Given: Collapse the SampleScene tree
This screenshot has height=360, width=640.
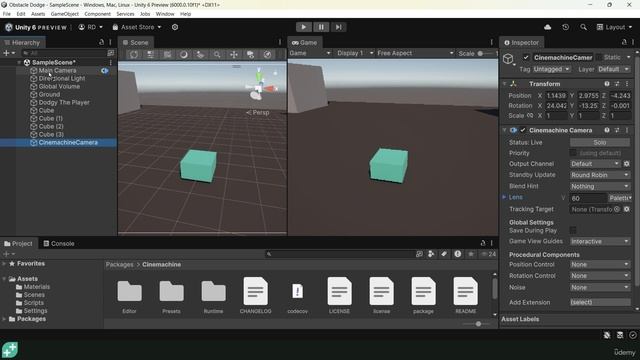Looking at the screenshot, I should pyautogui.click(x=19, y=62).
